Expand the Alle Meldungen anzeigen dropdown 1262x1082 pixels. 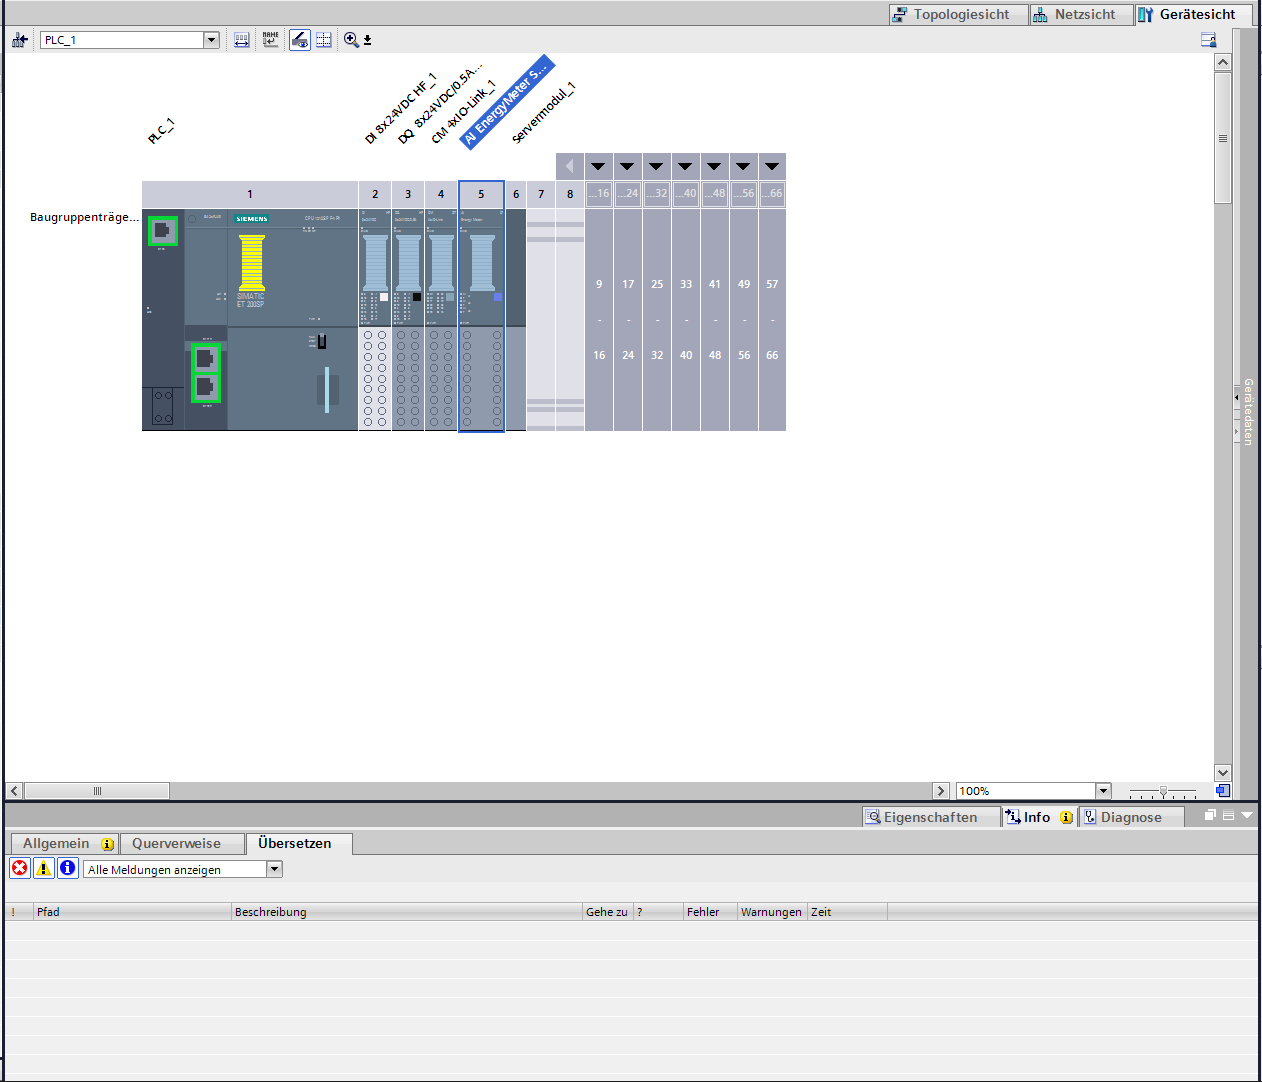(x=274, y=869)
